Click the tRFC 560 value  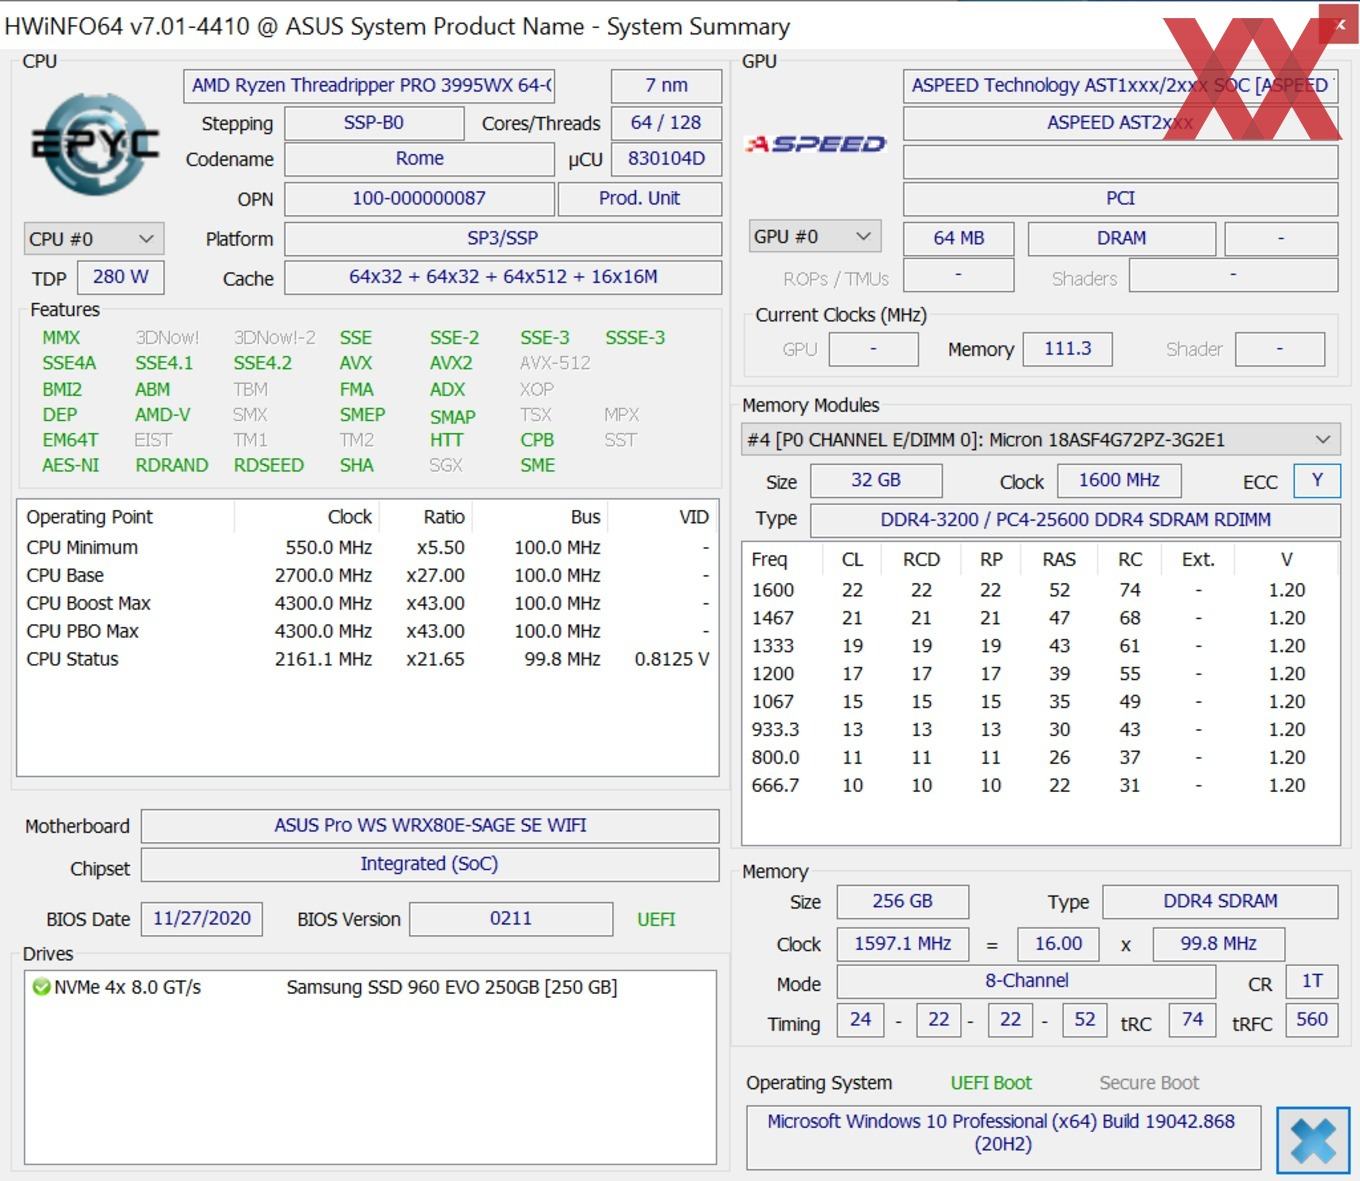click(x=1312, y=1019)
